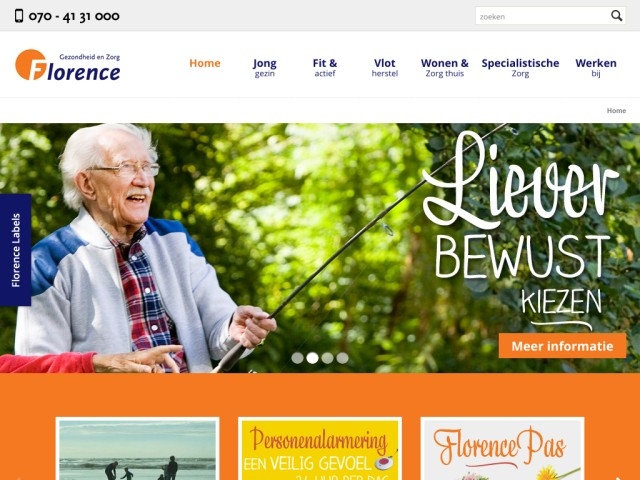Click the Home breadcrumb link
The width and height of the screenshot is (640, 480).
[616, 111]
